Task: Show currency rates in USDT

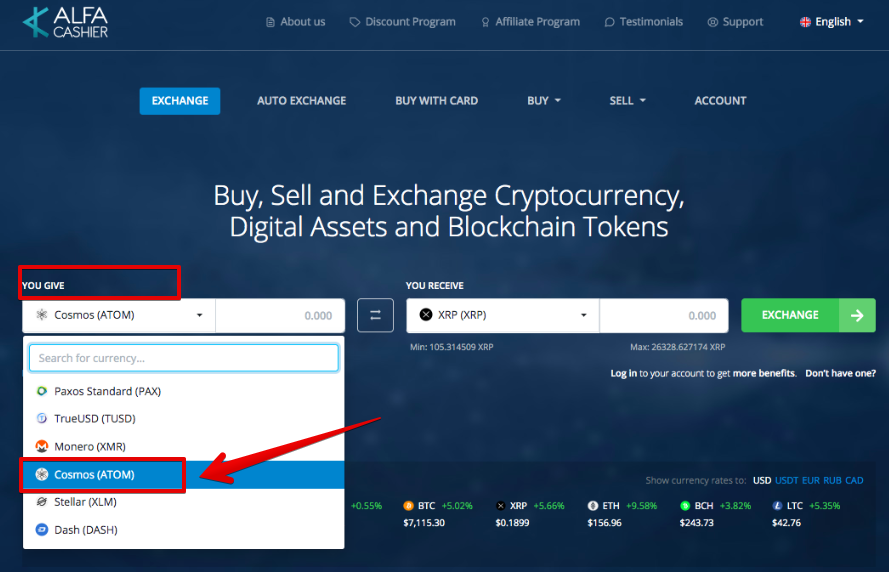Action: 786,480
